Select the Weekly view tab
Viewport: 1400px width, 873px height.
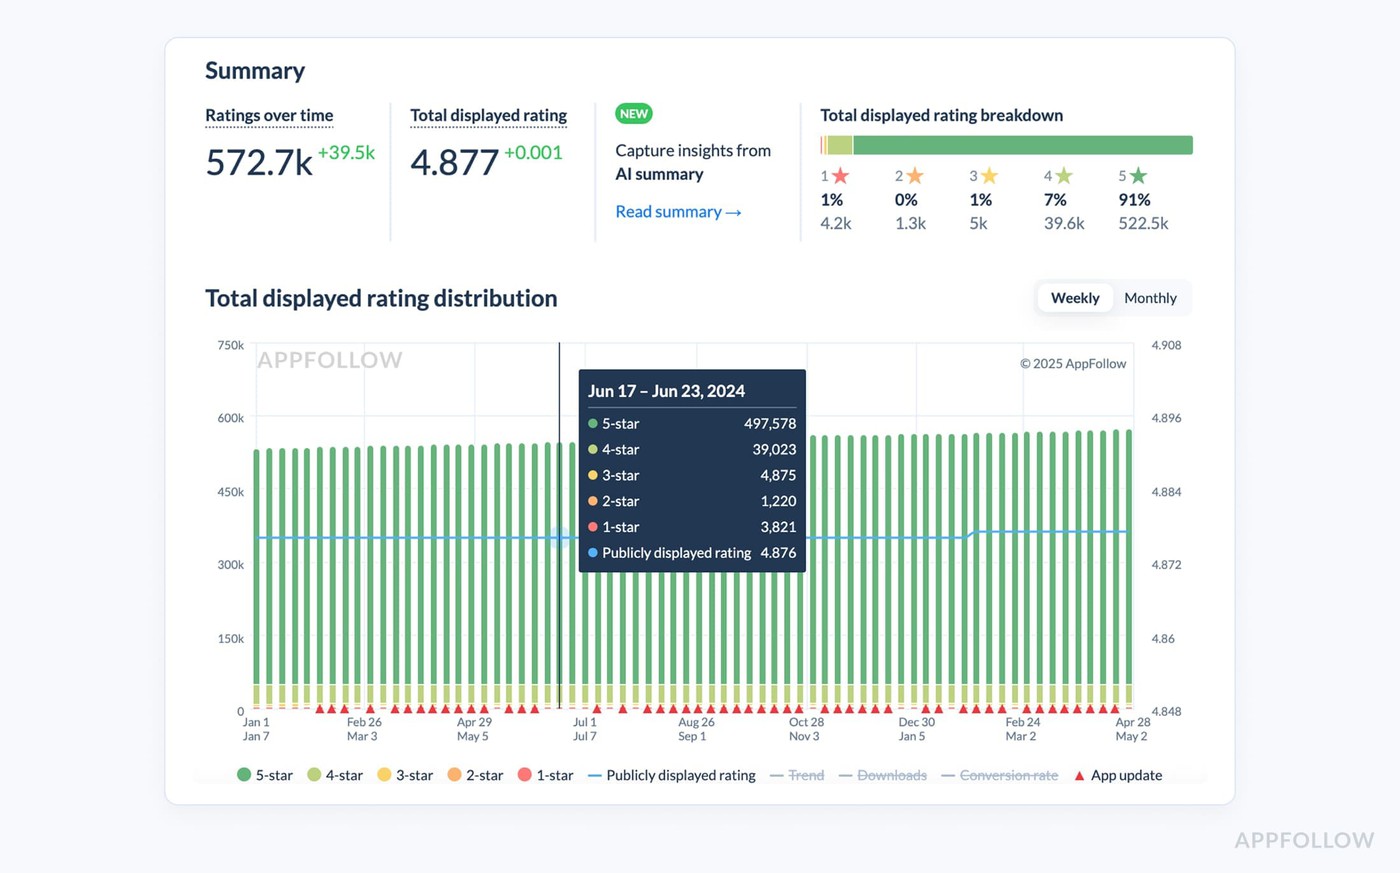coord(1075,298)
